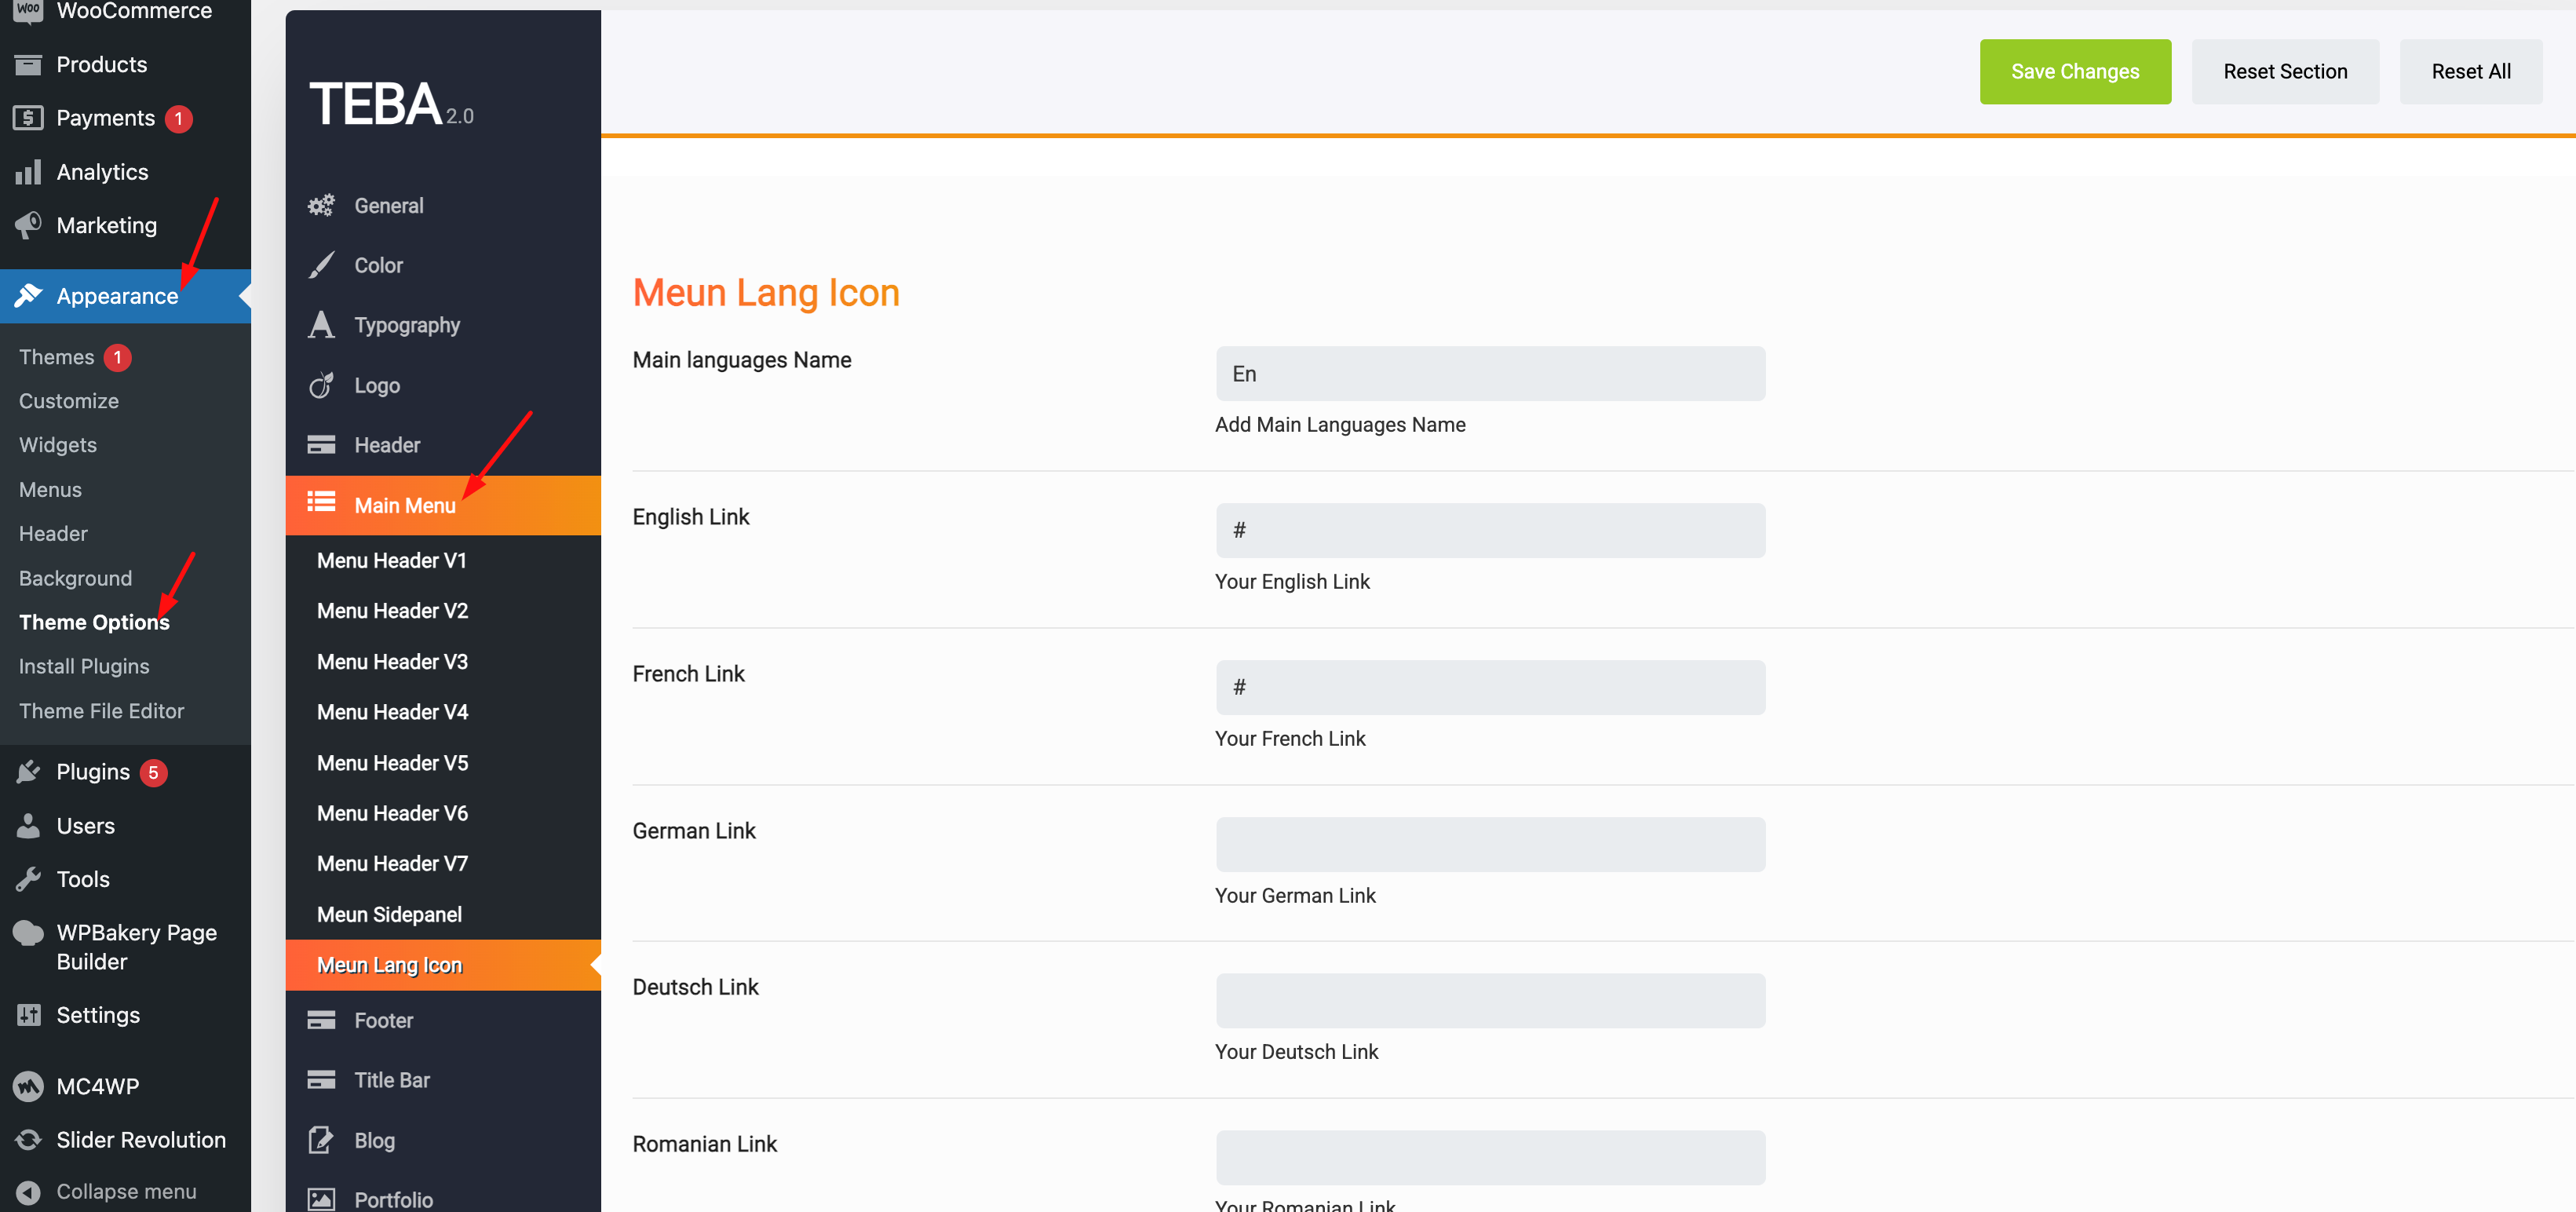Open the Widgets link
The image size is (2576, 1212).
click(58, 445)
